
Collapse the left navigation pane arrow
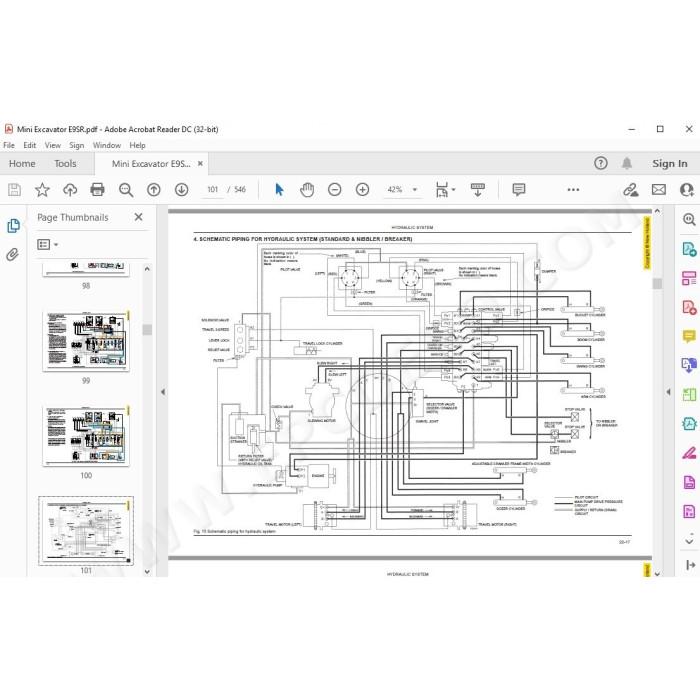[163, 392]
